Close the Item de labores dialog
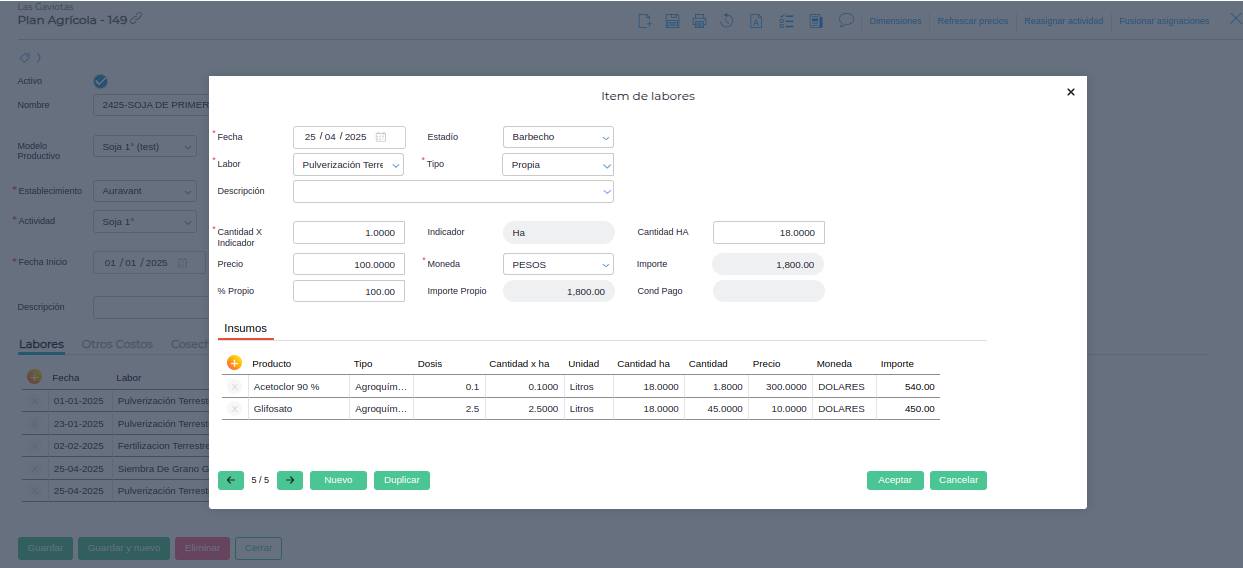The image size is (1243, 568). (1070, 92)
